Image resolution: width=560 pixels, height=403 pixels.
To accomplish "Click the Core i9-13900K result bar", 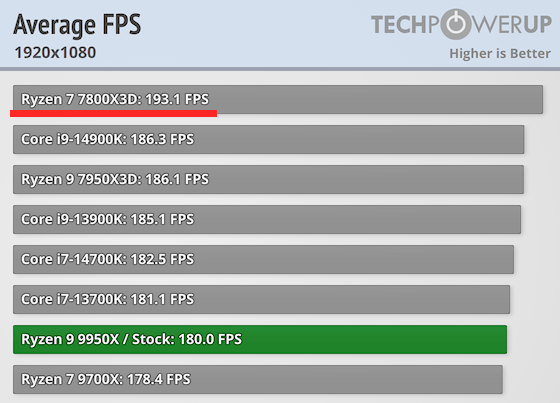I will tap(267, 219).
